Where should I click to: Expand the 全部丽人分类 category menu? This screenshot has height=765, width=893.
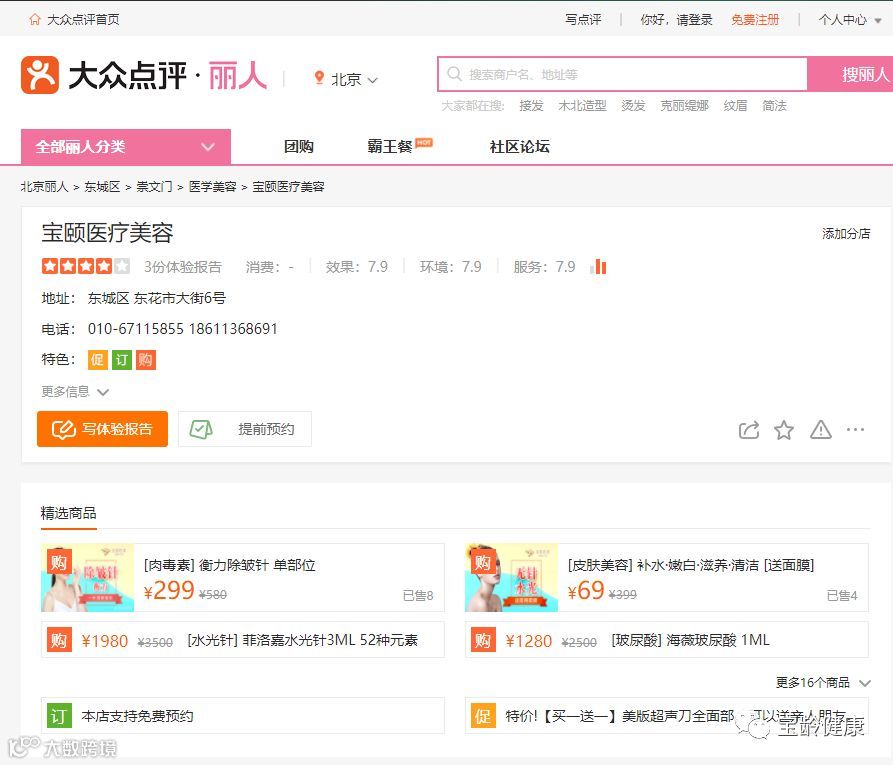coord(126,147)
